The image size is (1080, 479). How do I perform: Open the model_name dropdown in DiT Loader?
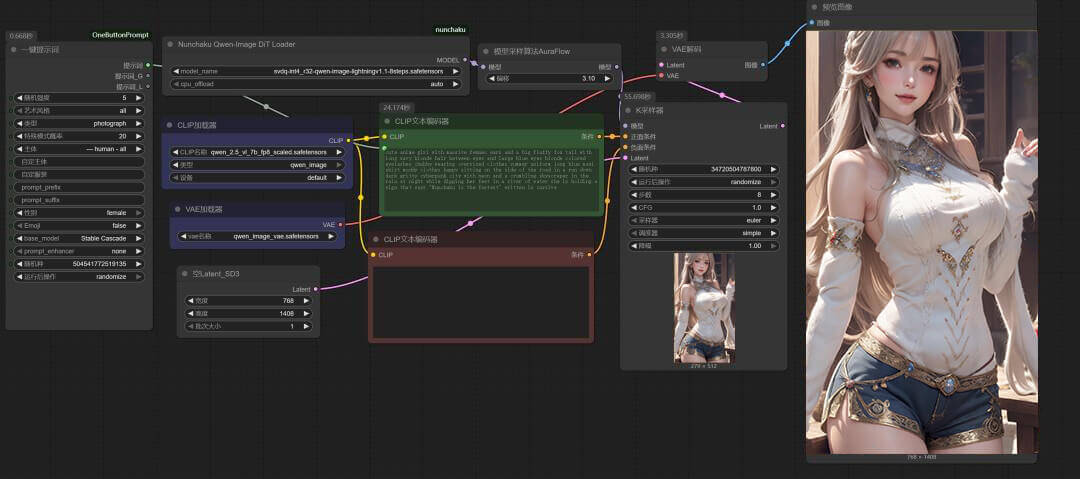(x=316, y=71)
